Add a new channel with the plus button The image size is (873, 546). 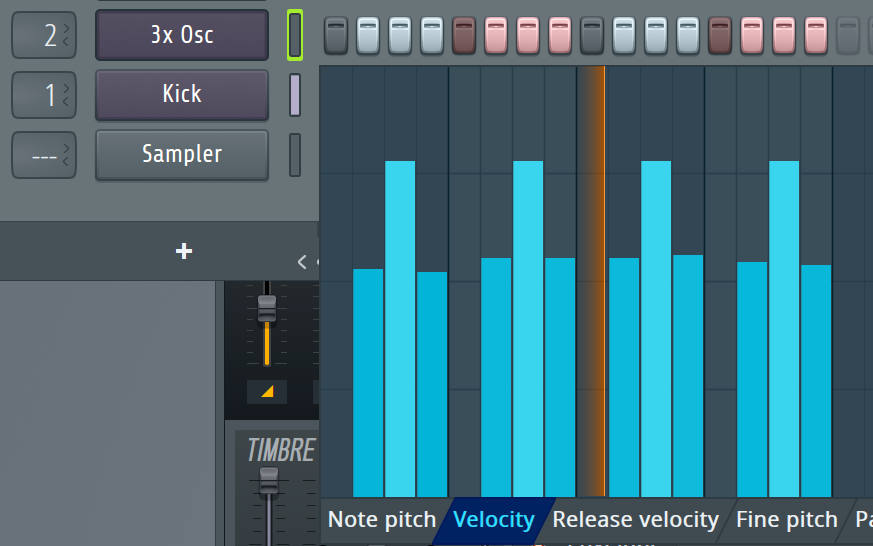[184, 251]
